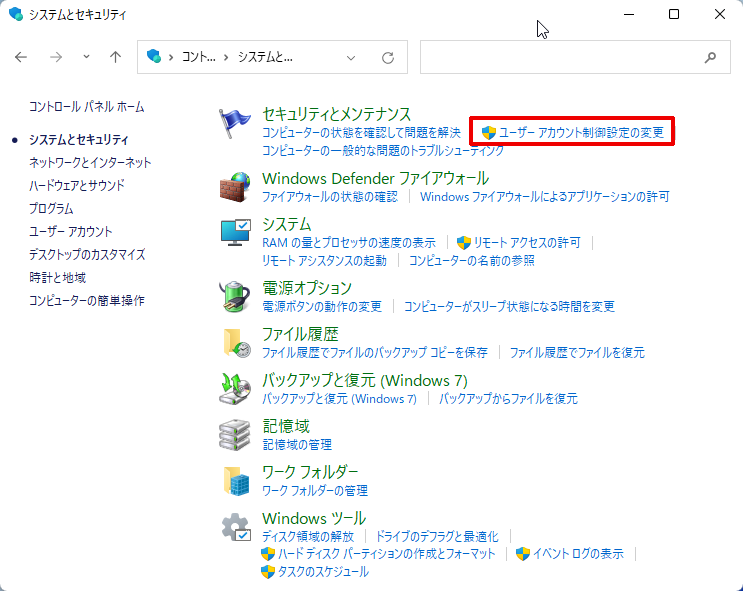This screenshot has height=591, width=743.
Task: Open 時計と地域 category
Action: pyautogui.click(x=57, y=277)
